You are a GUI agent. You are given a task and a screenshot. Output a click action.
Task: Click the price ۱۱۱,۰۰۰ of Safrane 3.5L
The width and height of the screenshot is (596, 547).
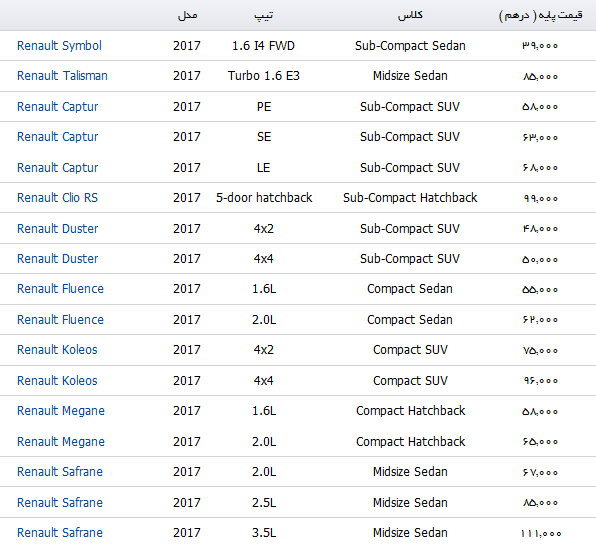pyautogui.click(x=541, y=534)
